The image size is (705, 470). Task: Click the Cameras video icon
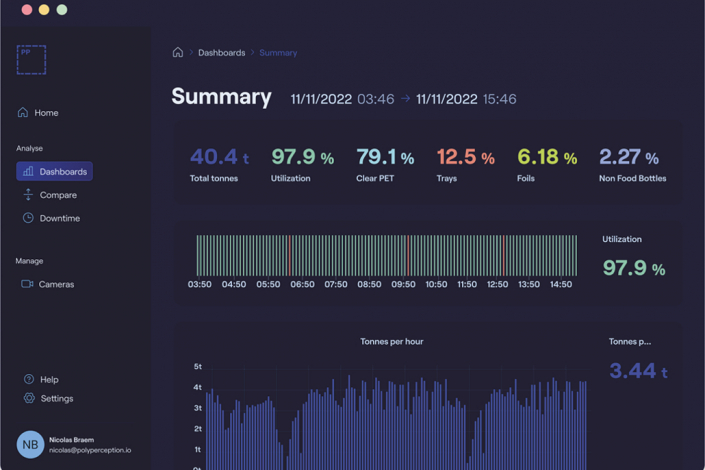coord(27,284)
